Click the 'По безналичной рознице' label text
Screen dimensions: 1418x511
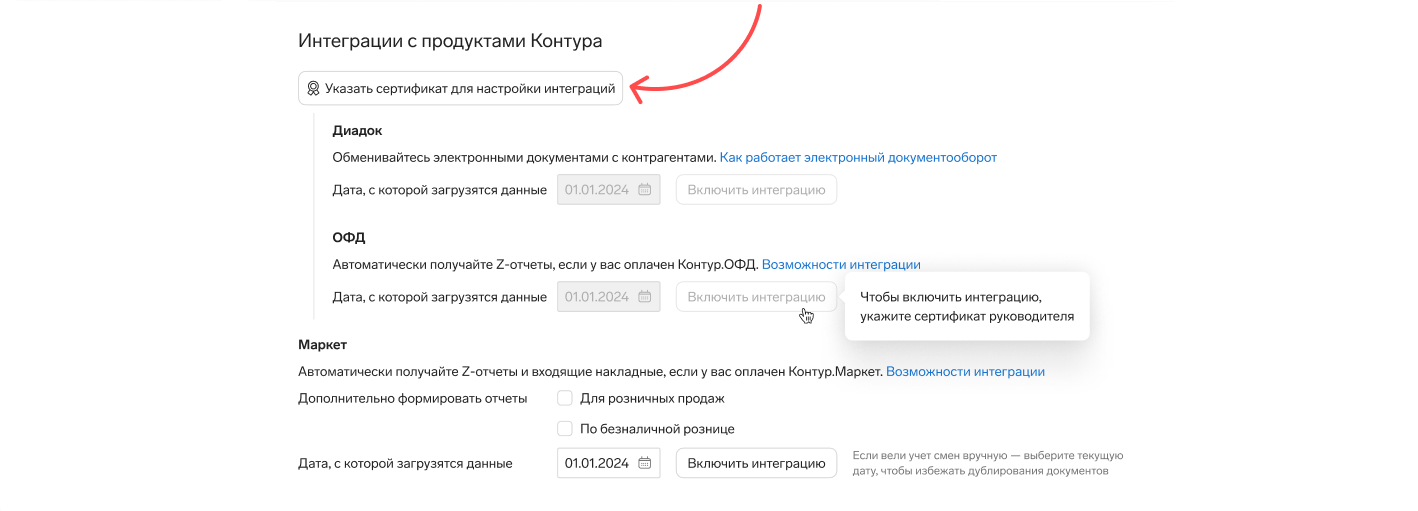pos(657,429)
